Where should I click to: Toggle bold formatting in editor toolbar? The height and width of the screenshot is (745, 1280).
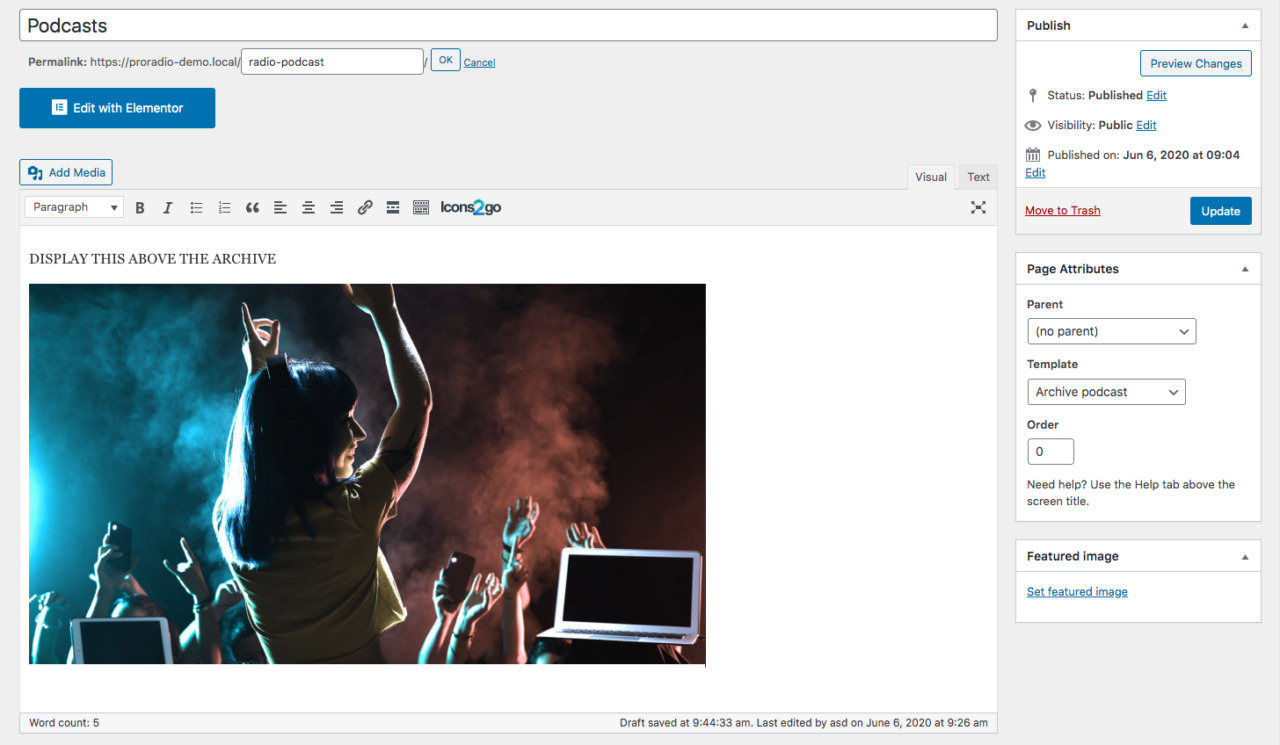[140, 207]
